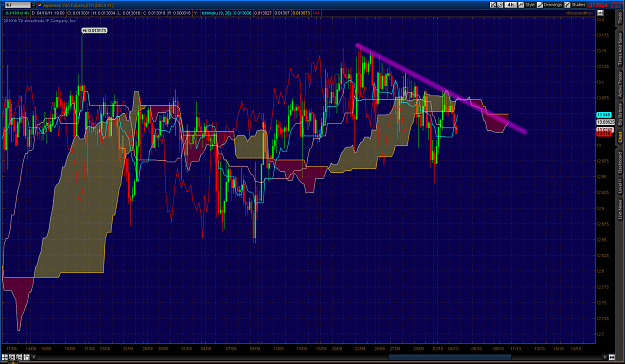
Task: Open the 4h timeframe selector
Action: [x=511, y=5]
